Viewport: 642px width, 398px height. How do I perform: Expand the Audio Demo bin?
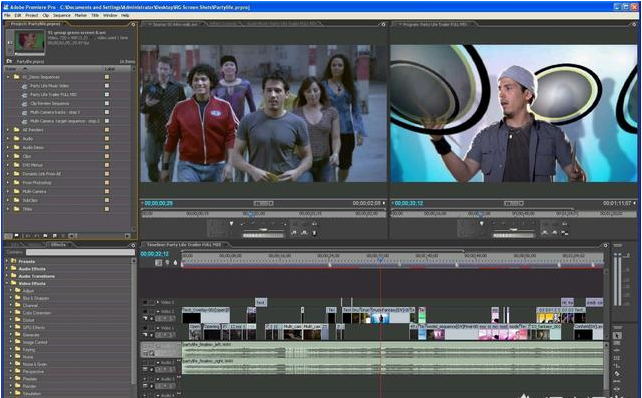coord(8,147)
